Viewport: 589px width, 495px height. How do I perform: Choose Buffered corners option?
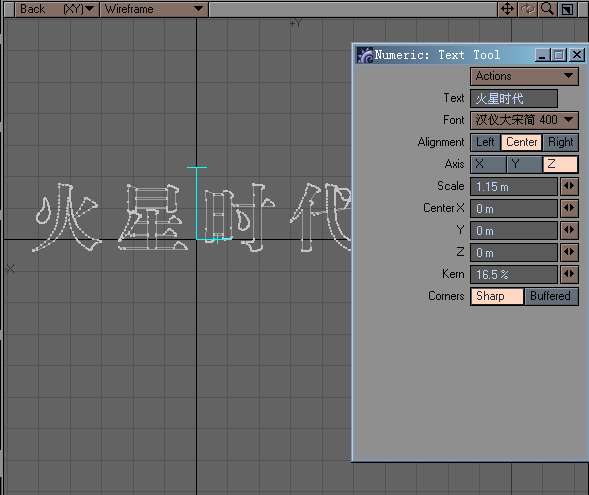pyautogui.click(x=551, y=296)
